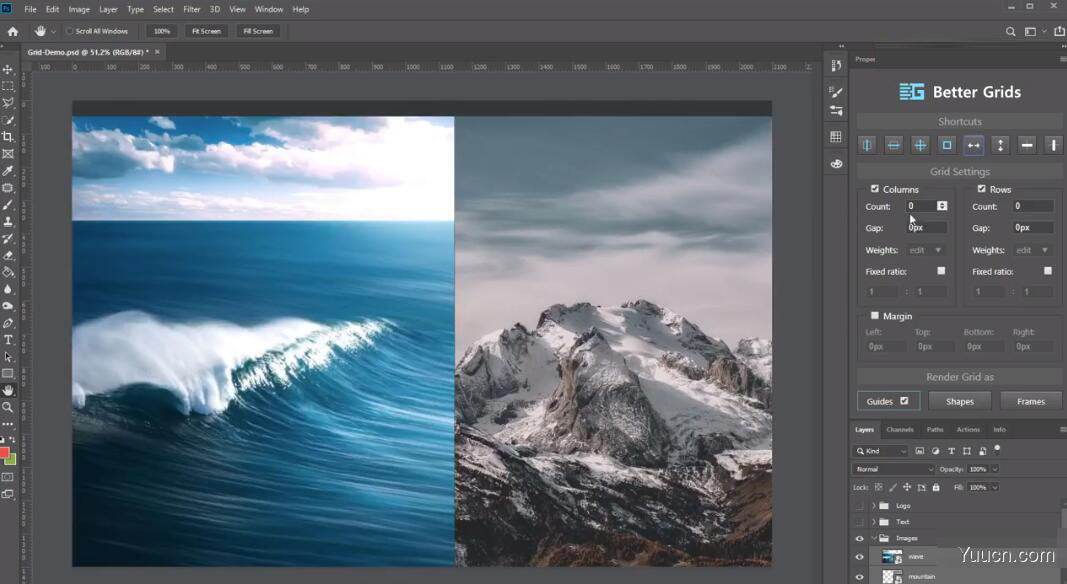Screen dimensions: 1067x584
Task: Open the Filter menu
Action: [x=191, y=9]
